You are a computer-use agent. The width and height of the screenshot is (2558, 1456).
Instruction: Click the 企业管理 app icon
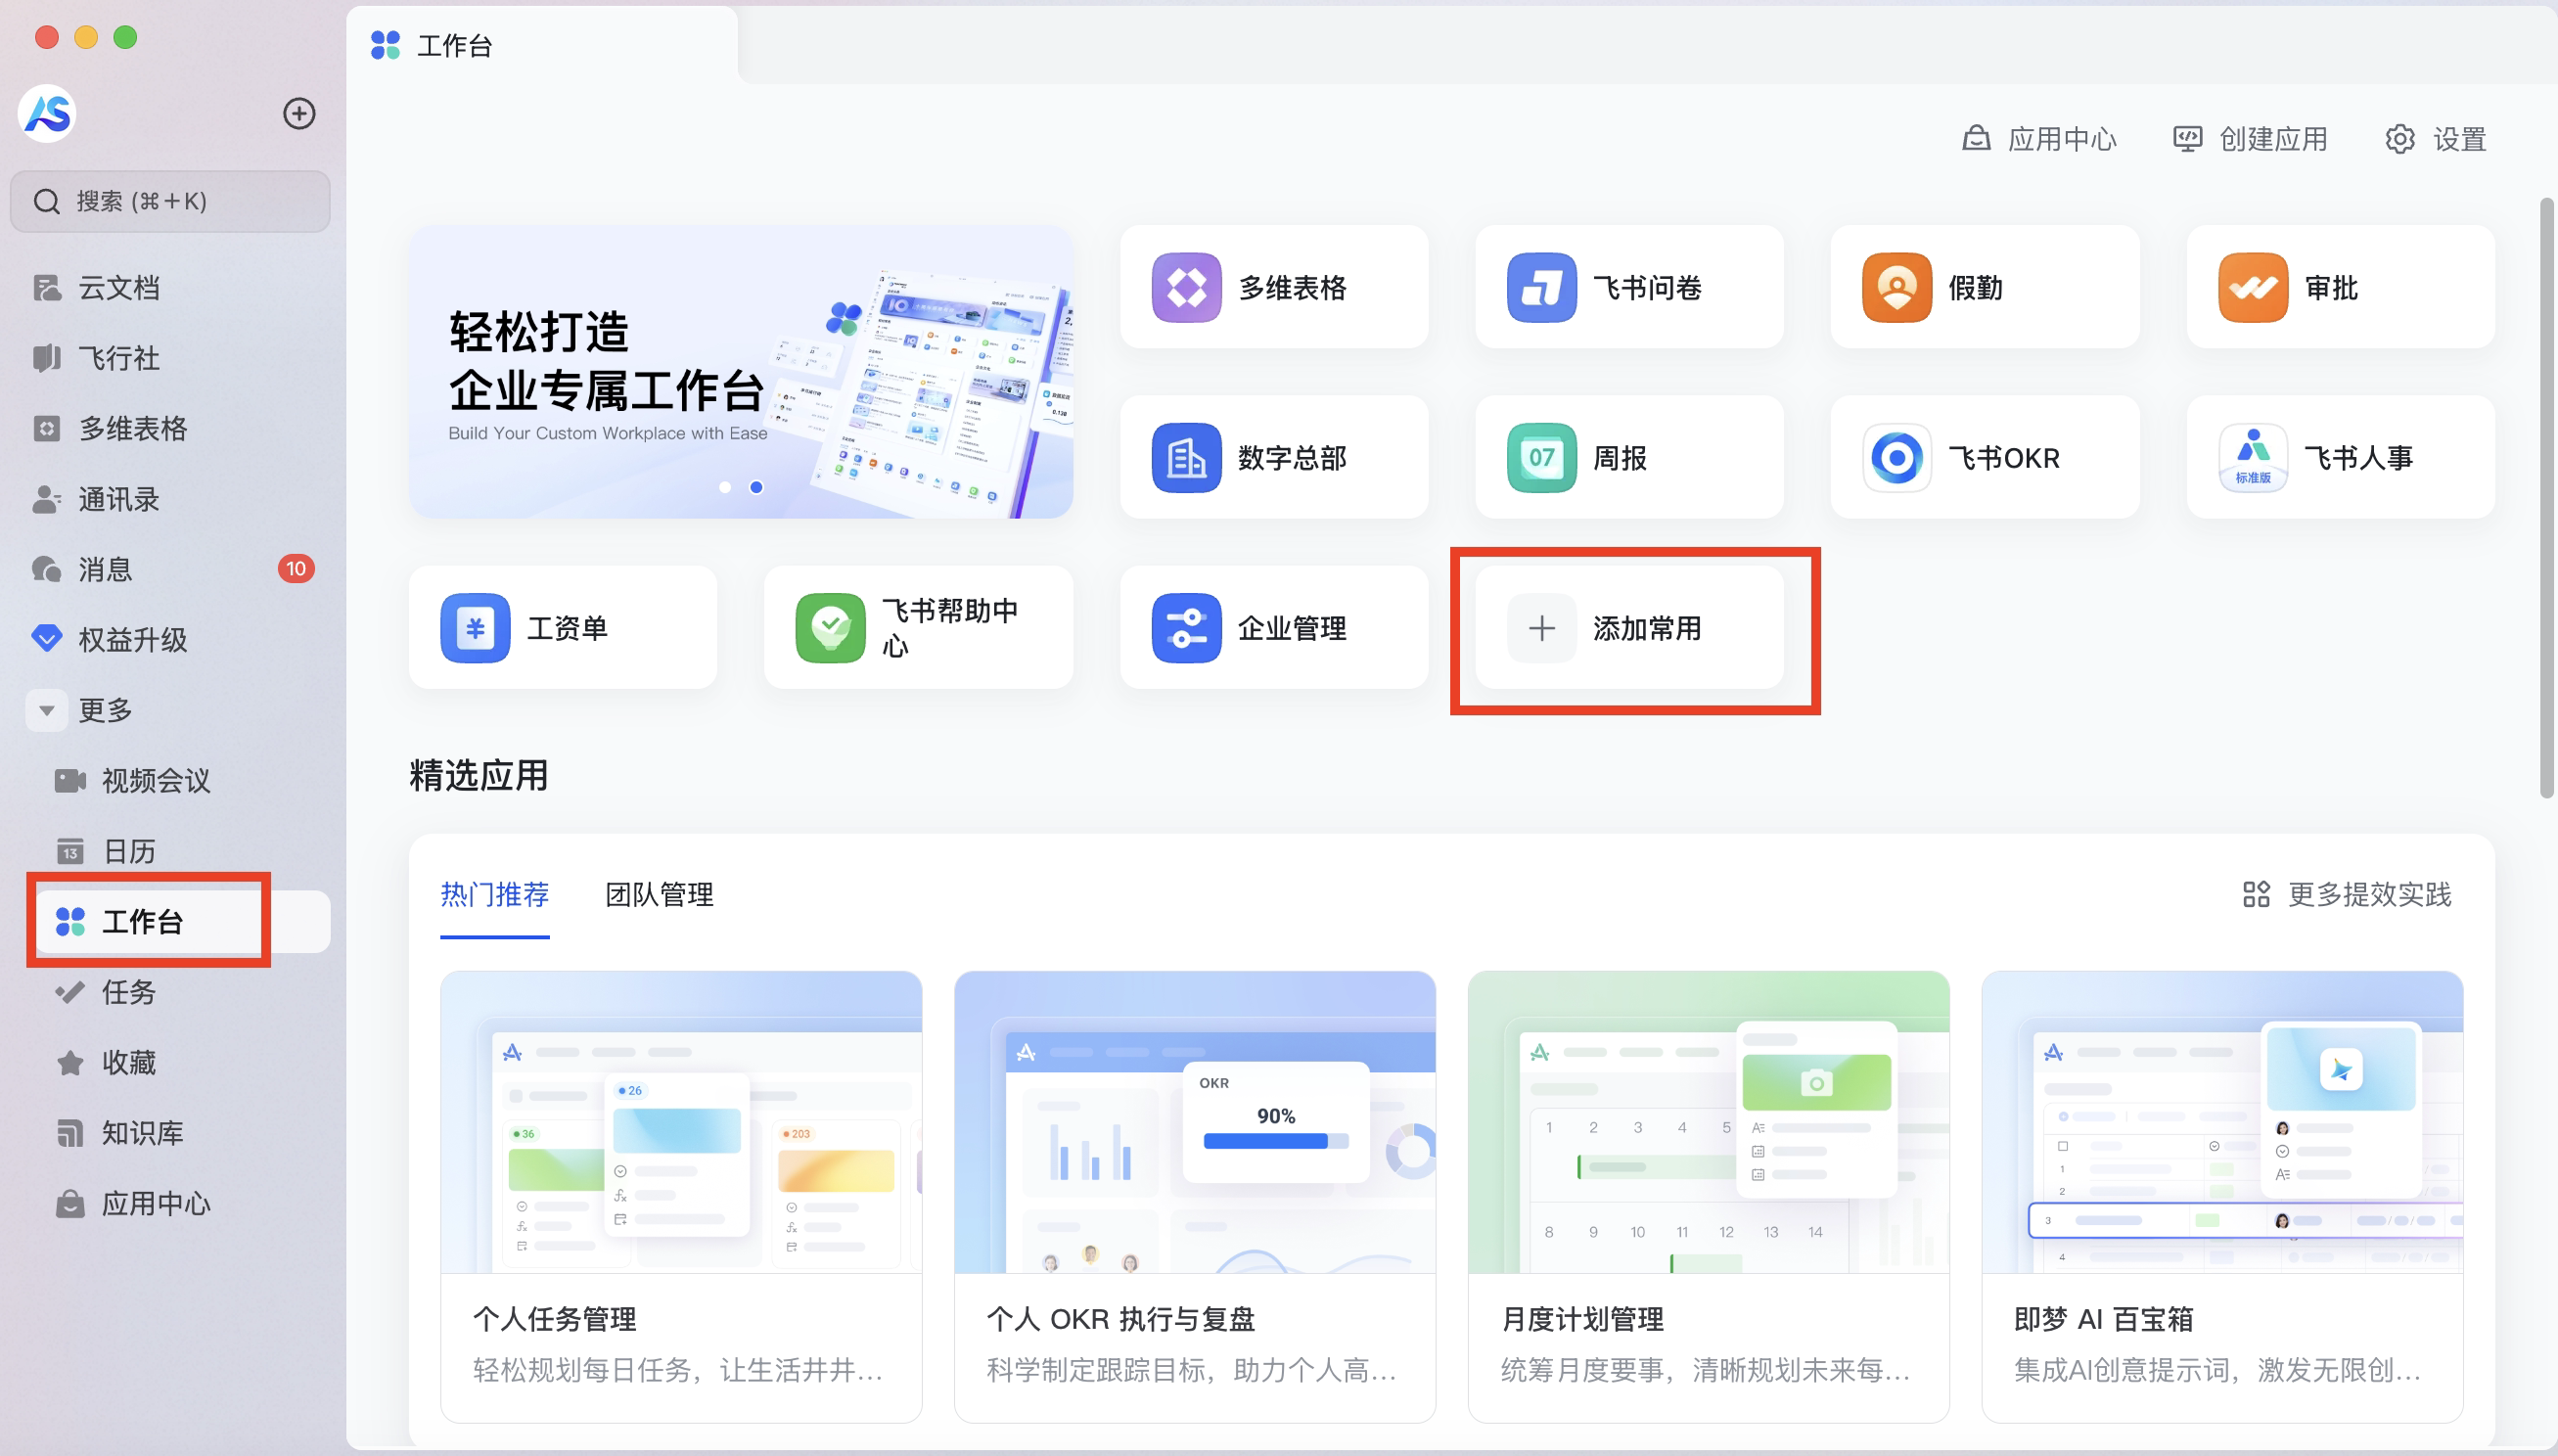[x=1186, y=628]
